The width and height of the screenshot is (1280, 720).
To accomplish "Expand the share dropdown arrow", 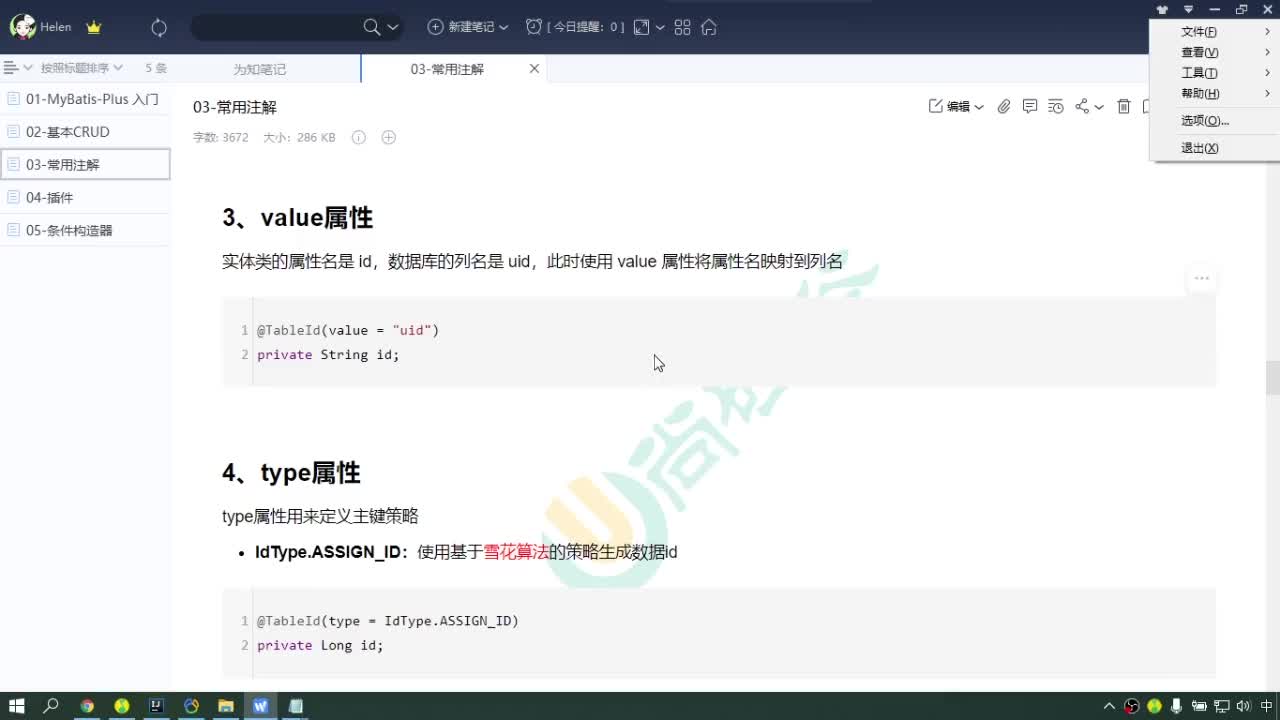I will tap(1099, 107).
